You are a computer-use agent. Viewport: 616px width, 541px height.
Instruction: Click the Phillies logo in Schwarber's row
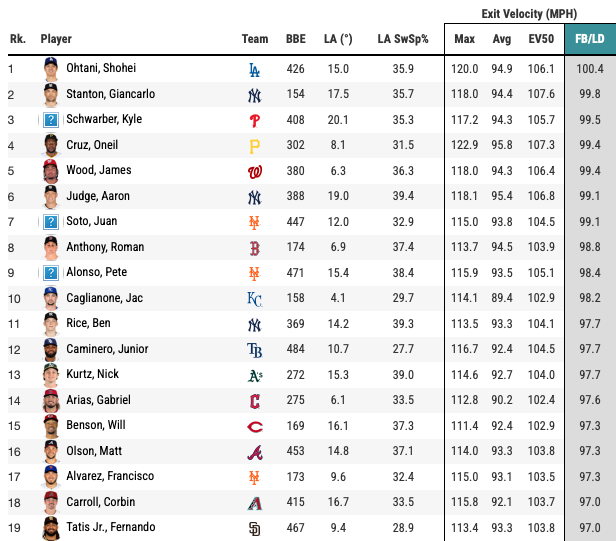coord(254,120)
